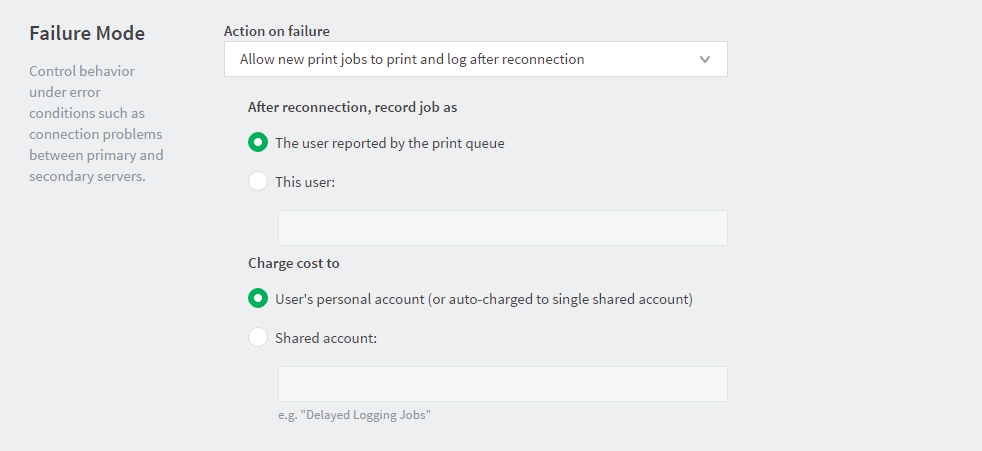
Task: Click the 'This user:' label text
Action: (x=305, y=182)
